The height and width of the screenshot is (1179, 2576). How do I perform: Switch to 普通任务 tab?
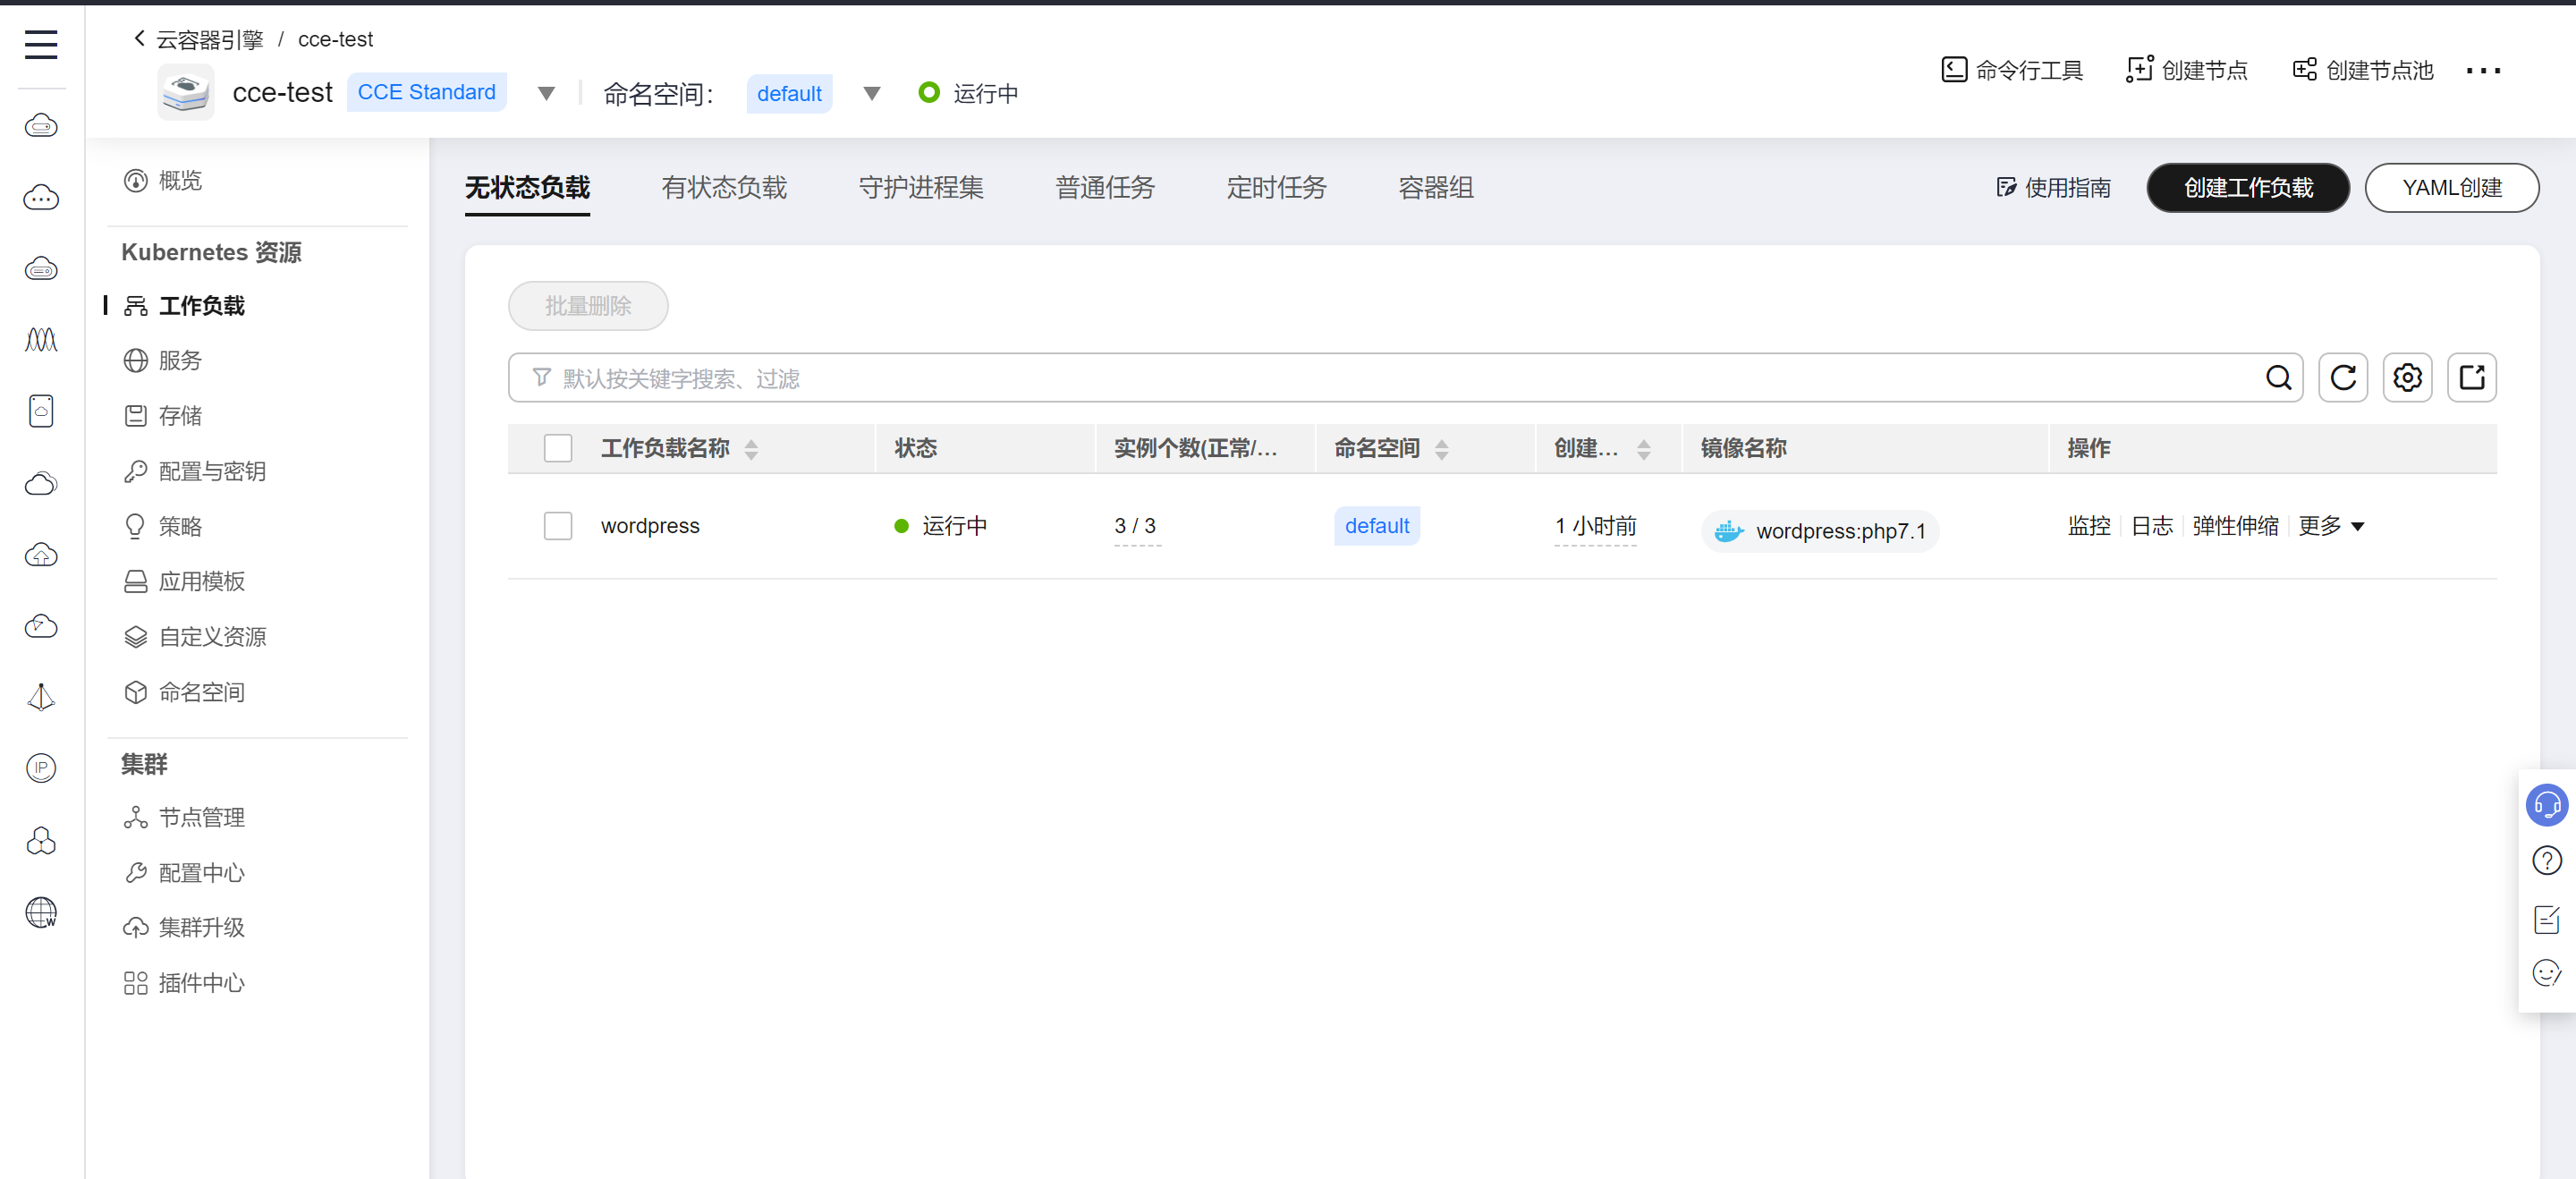[x=1105, y=188]
